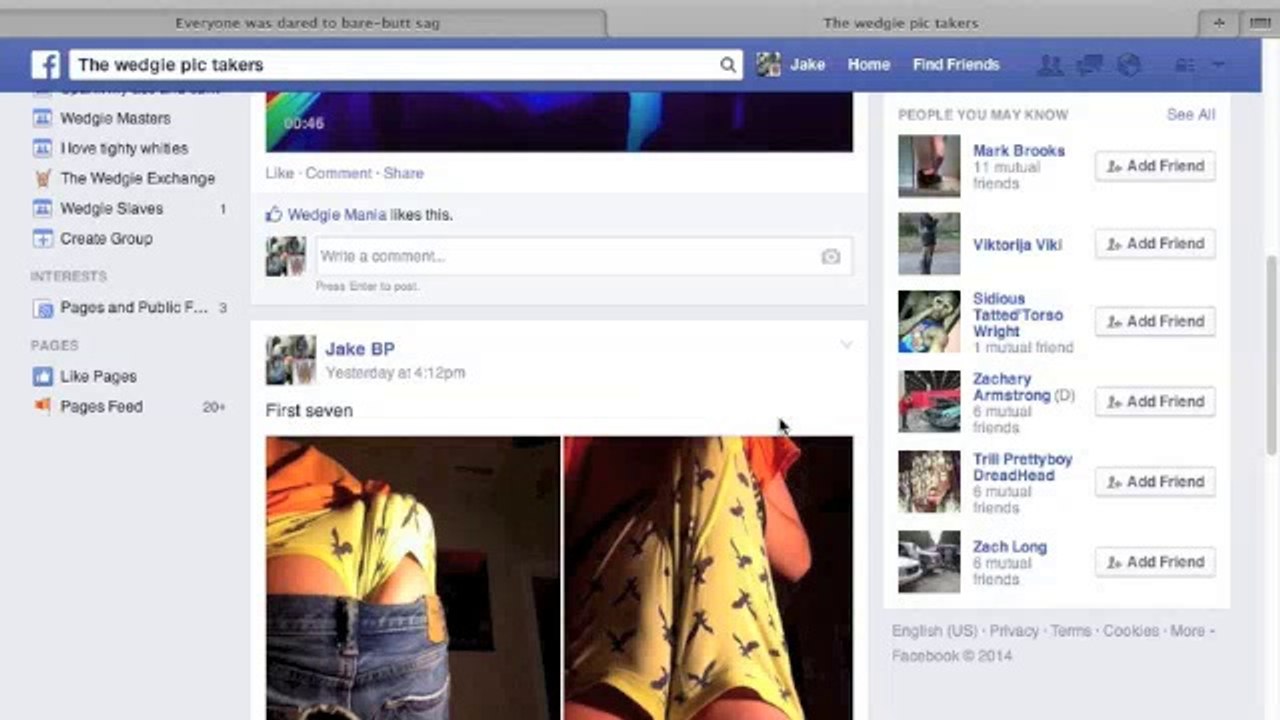Open Wedgie Slaves group
The image size is (1280, 720).
(111, 208)
